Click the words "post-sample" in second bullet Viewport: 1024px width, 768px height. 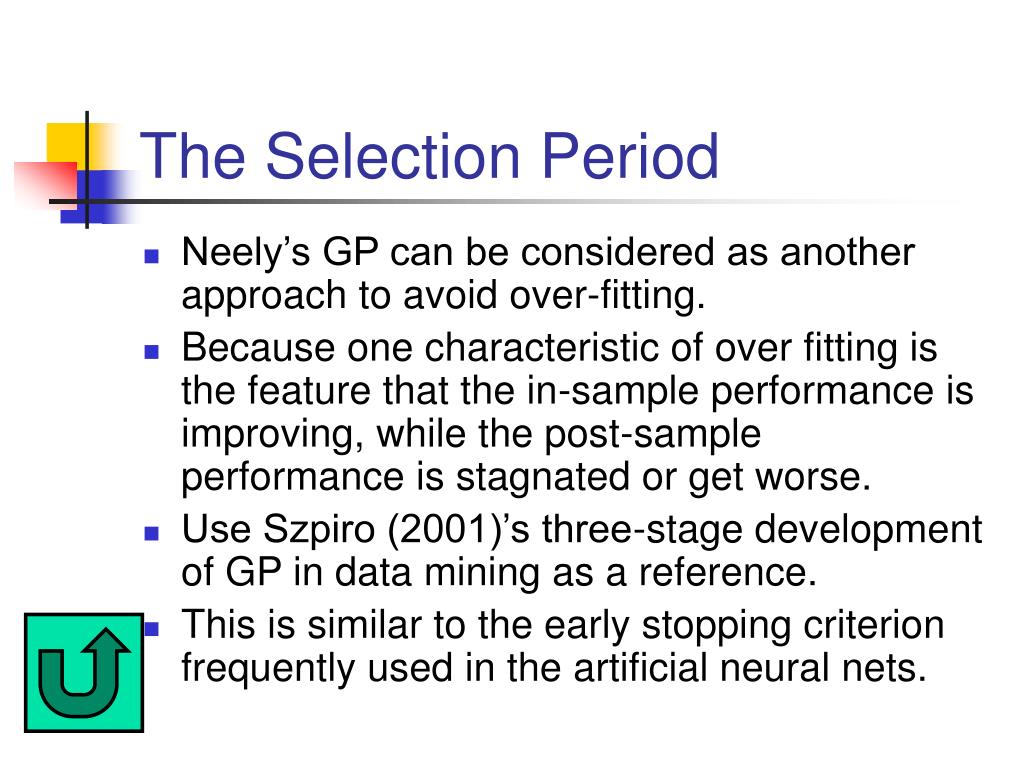point(652,435)
